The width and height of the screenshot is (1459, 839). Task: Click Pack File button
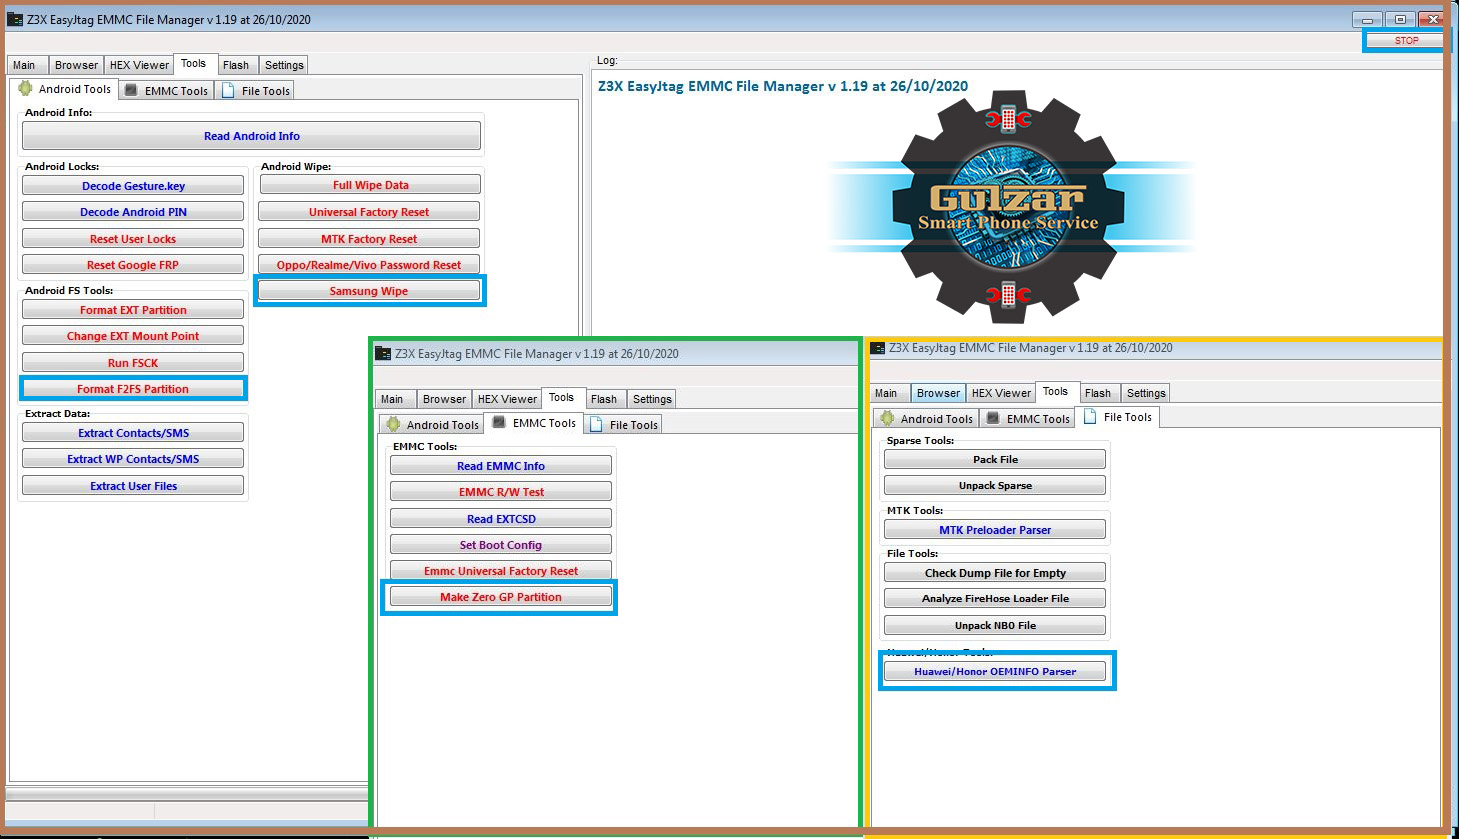click(x=995, y=460)
